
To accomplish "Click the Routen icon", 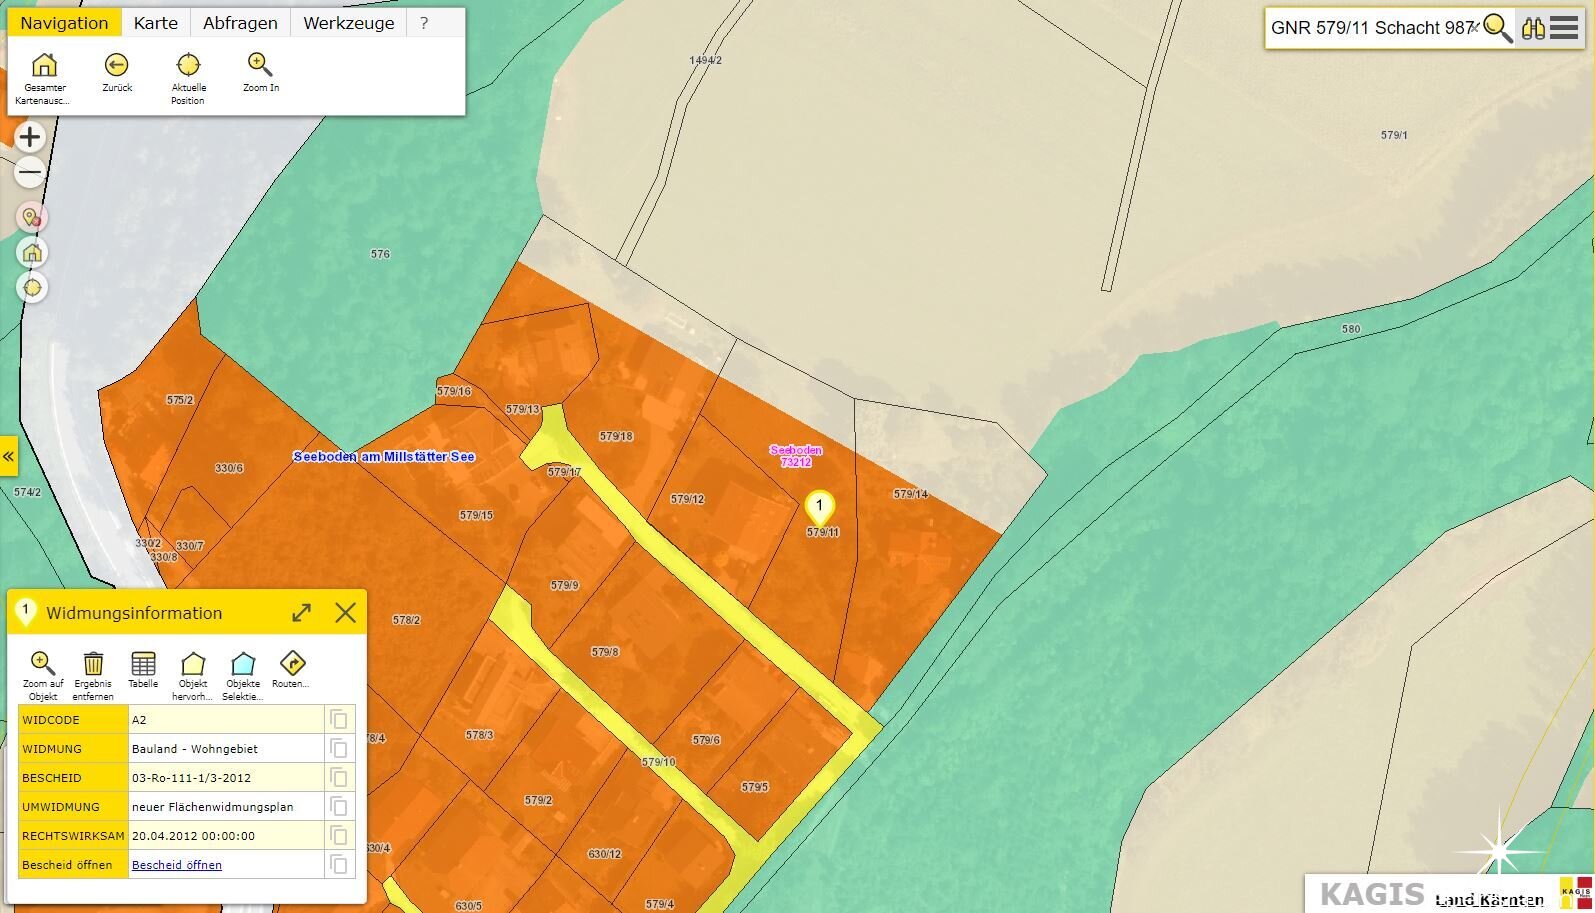I will click(291, 664).
